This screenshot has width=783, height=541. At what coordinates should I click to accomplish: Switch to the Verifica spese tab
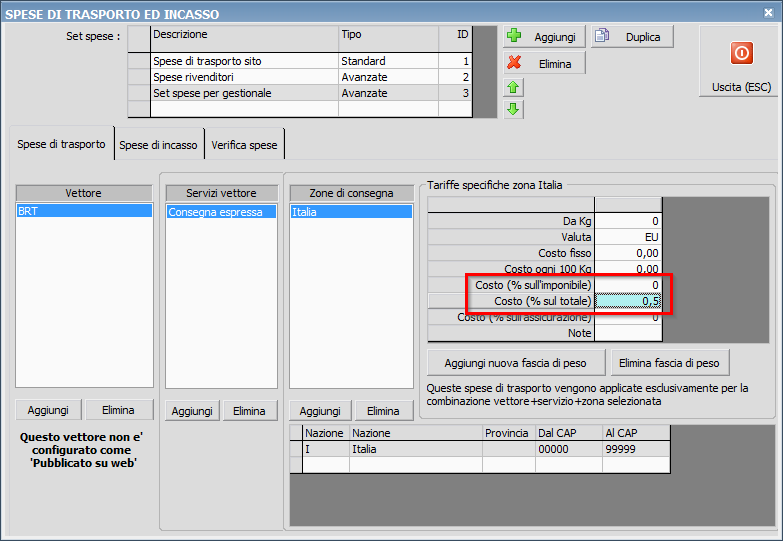coord(244,145)
